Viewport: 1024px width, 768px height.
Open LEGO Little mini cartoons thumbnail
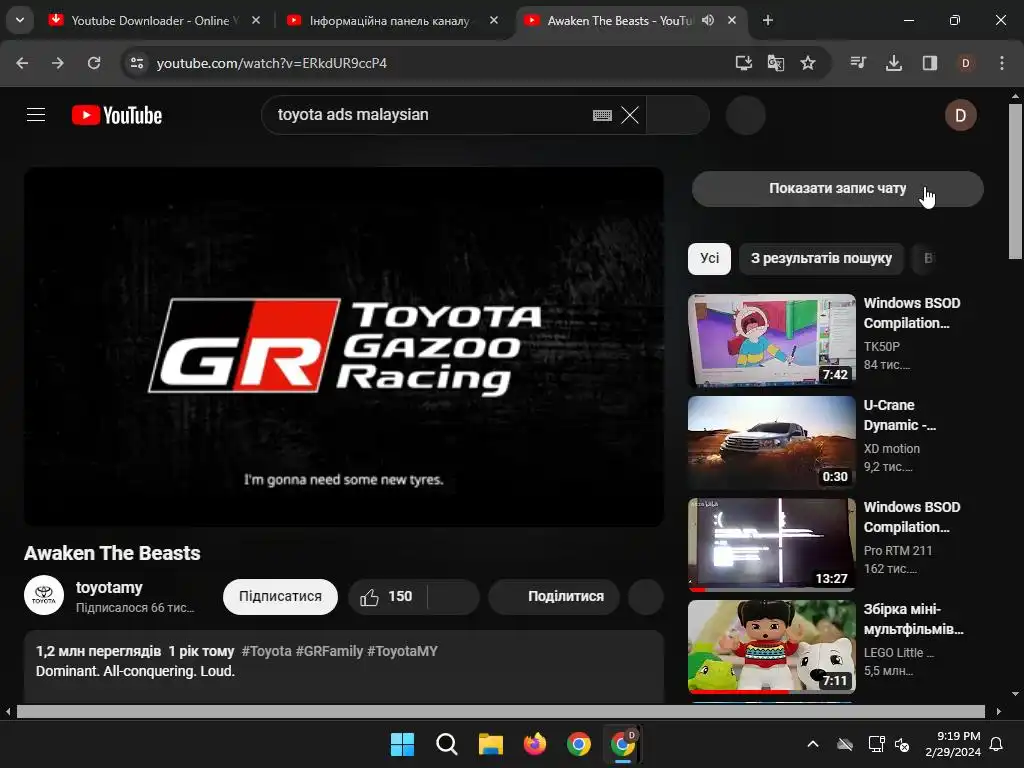[772, 647]
